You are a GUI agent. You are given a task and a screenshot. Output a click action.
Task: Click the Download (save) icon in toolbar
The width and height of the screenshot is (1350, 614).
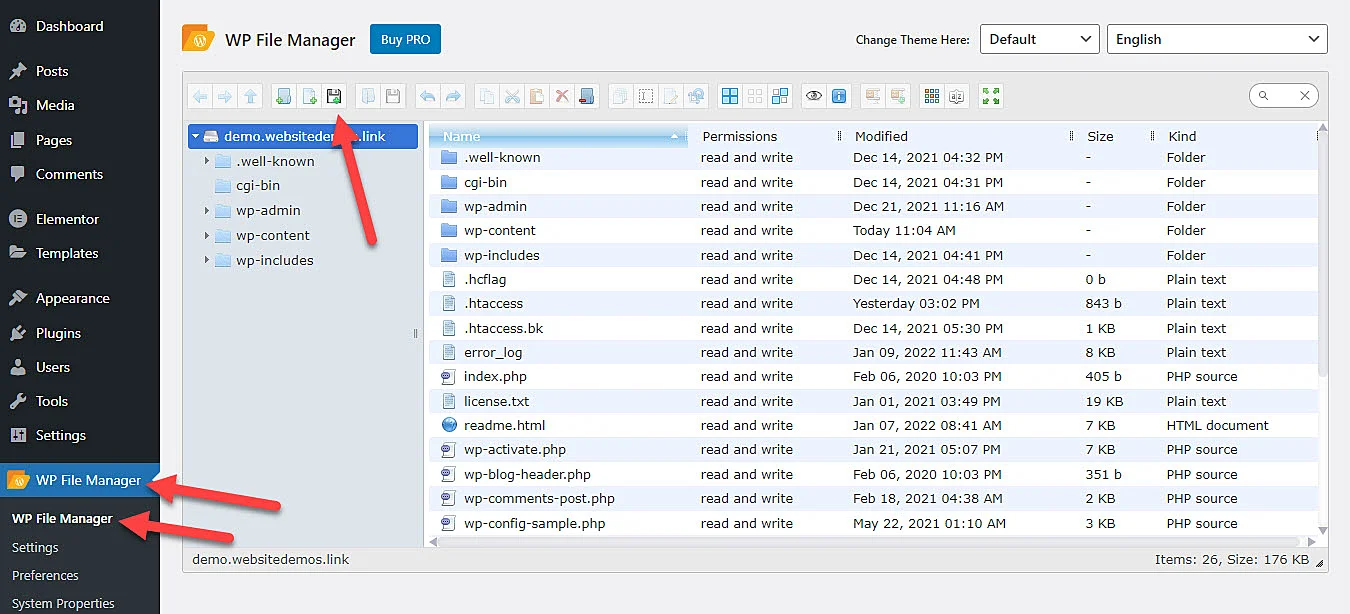(393, 96)
